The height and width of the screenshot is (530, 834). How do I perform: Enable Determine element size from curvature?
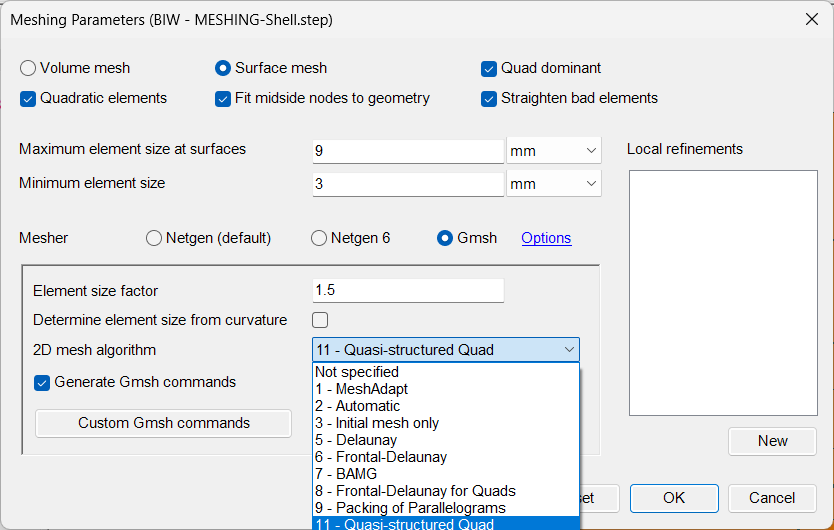[x=320, y=320]
